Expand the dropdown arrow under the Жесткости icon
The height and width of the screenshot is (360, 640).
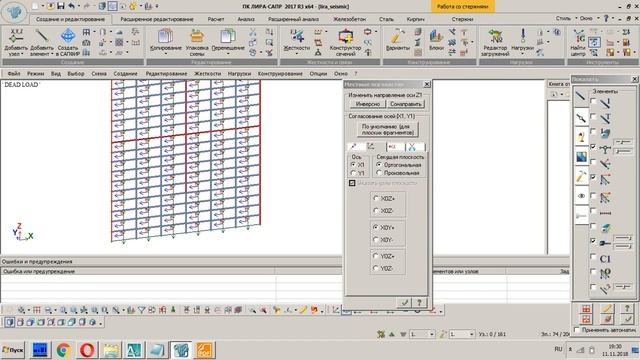297,54
